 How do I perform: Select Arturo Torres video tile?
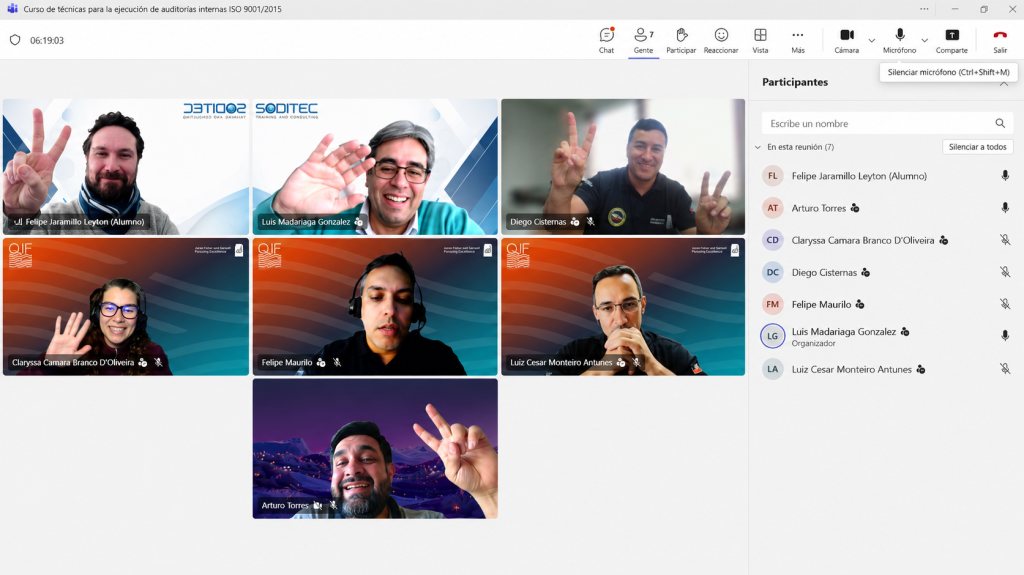(x=375, y=449)
